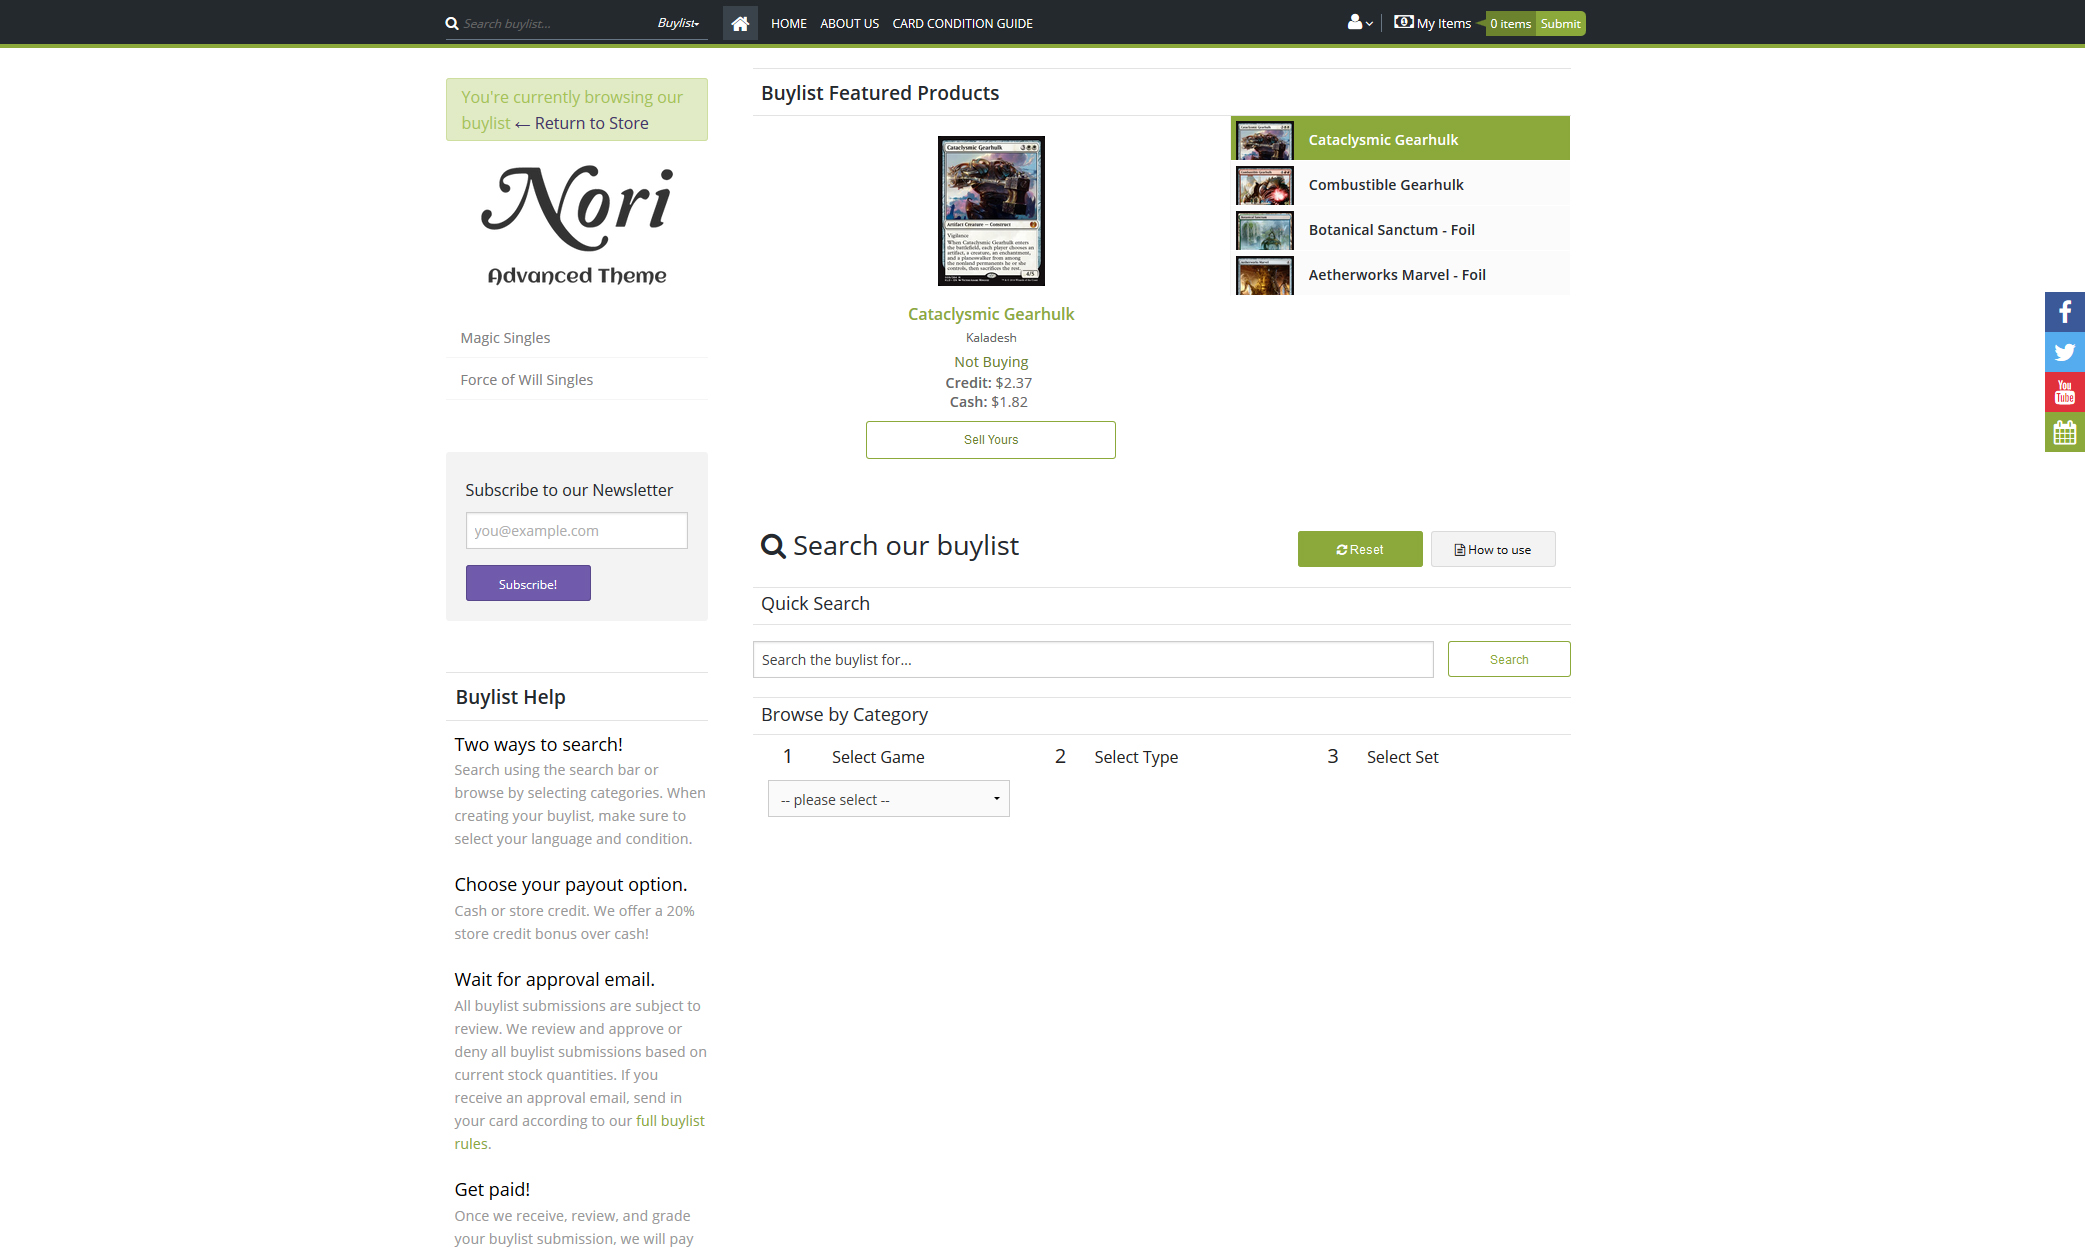The image size is (2085, 1251).
Task: Open Facebook social sidebar icon
Action: pyautogui.click(x=2065, y=312)
